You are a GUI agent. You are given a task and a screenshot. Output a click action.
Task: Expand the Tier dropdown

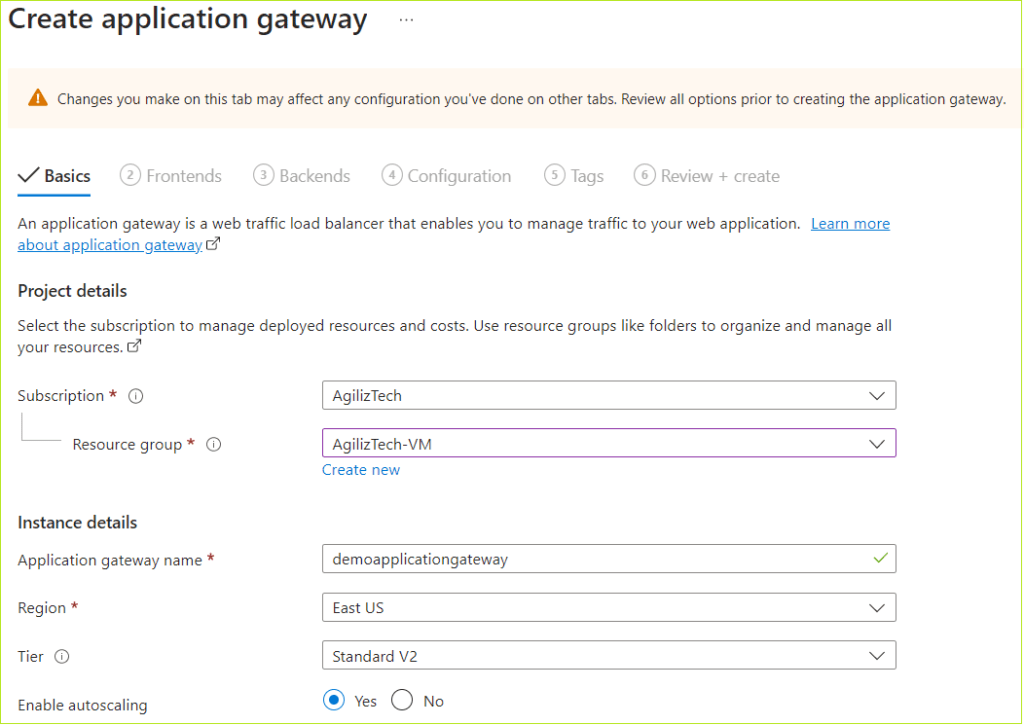[878, 656]
